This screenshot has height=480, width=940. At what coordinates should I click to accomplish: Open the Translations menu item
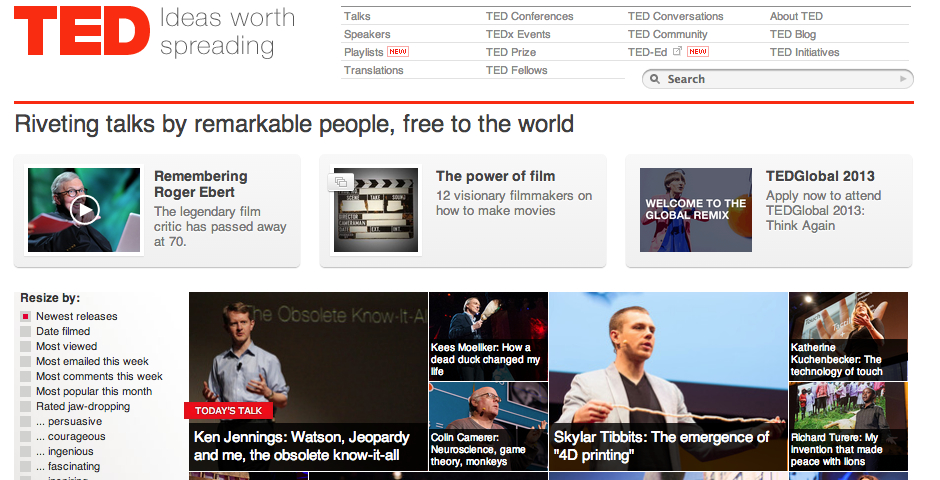pyautogui.click(x=373, y=70)
